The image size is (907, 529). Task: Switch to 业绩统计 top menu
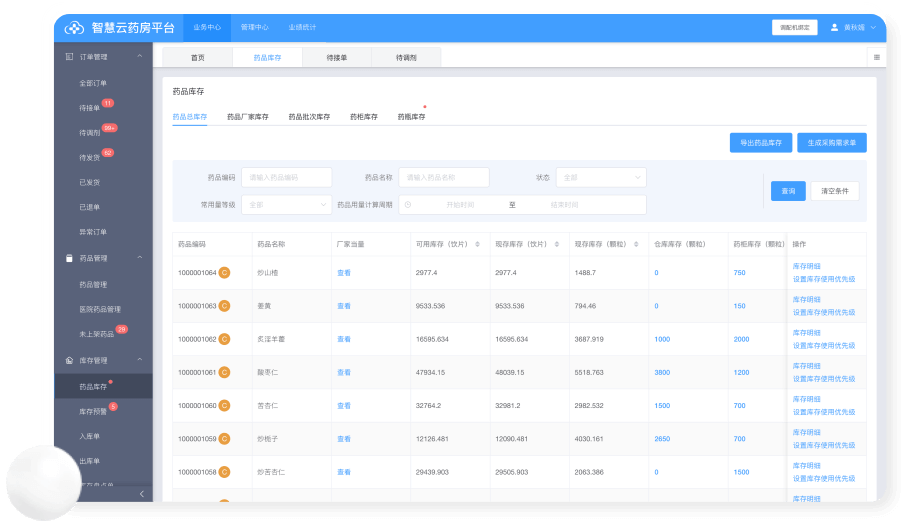pyautogui.click(x=302, y=27)
